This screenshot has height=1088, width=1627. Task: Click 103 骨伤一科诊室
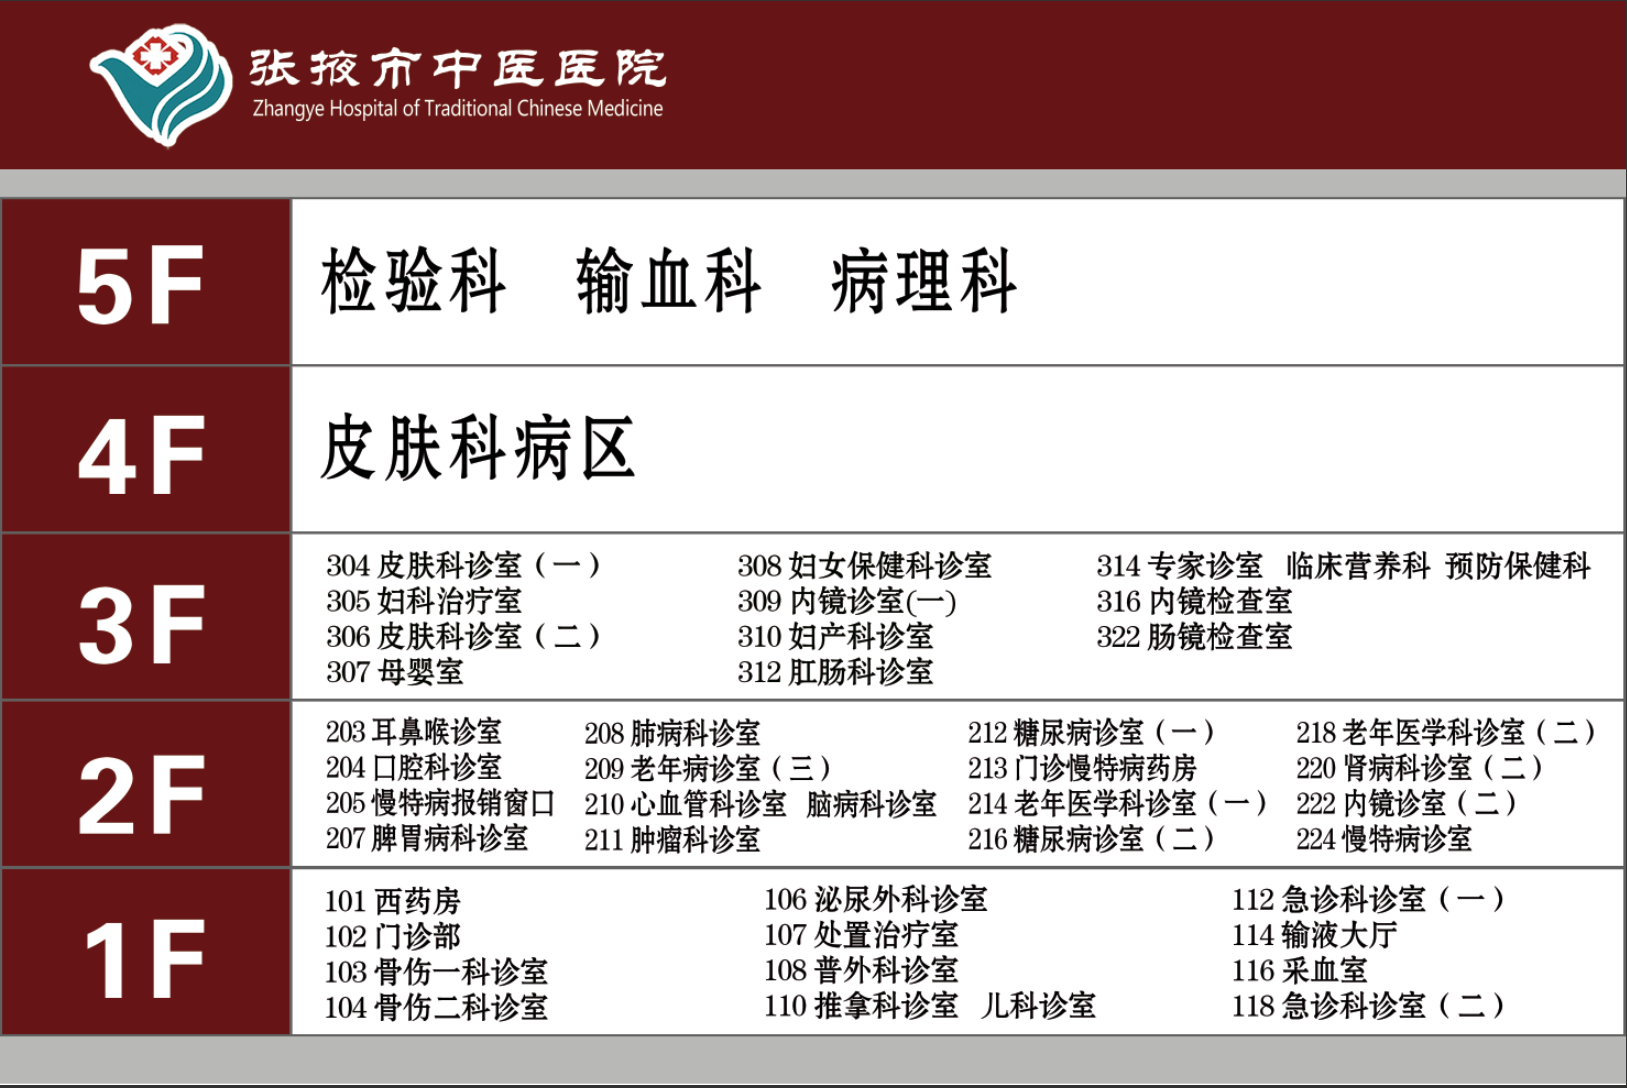pos(436,972)
